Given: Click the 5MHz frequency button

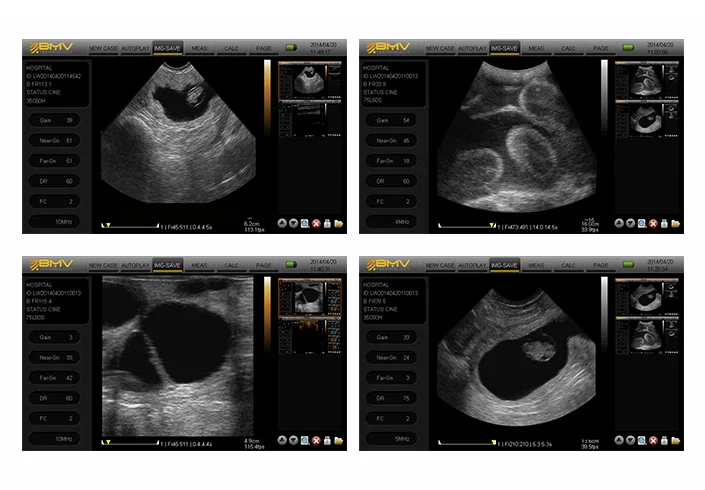Looking at the screenshot, I should pyautogui.click(x=392, y=439).
